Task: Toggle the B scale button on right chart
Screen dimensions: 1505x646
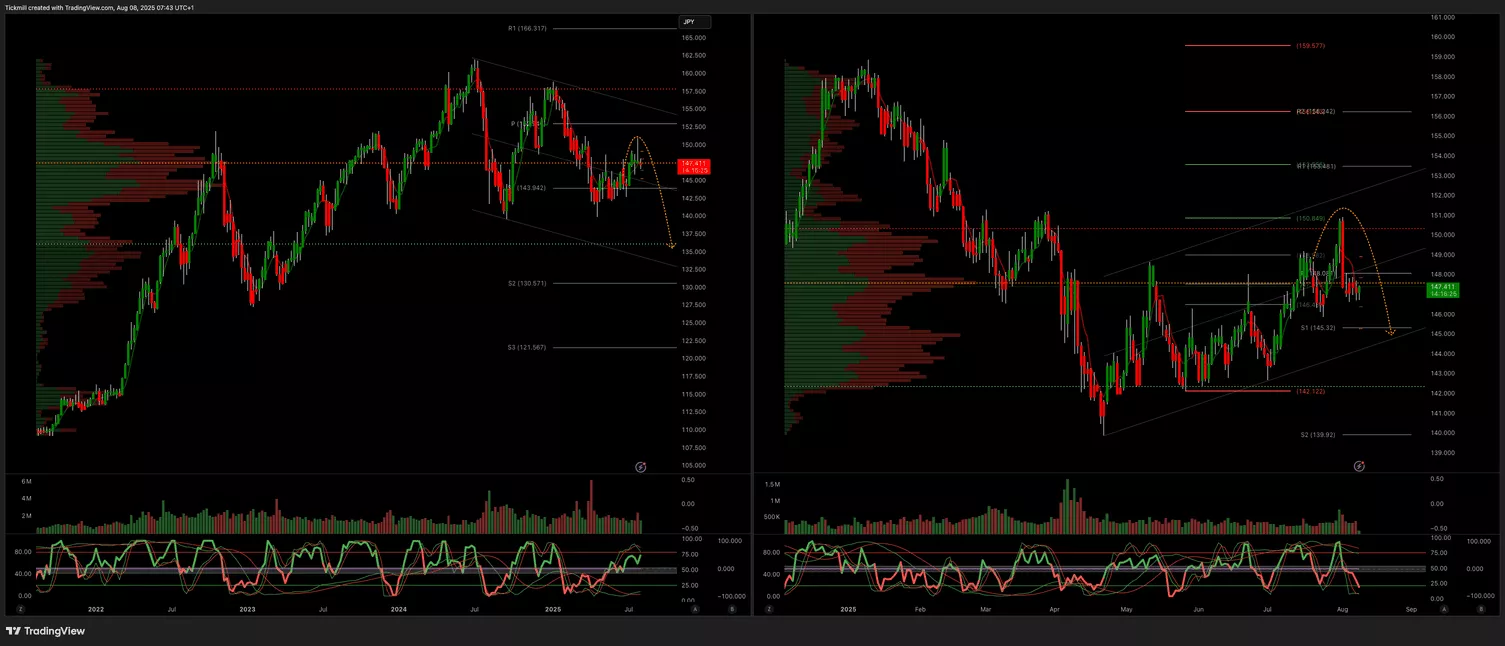Action: tap(1481, 608)
